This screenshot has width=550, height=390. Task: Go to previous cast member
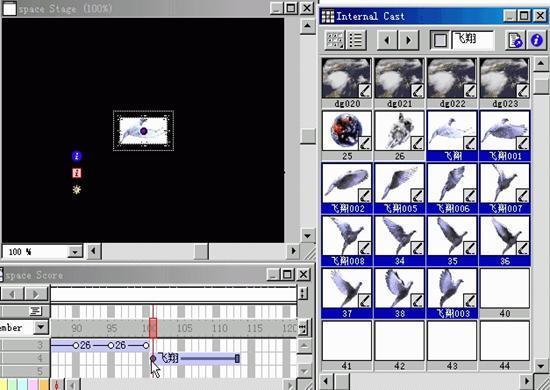click(x=387, y=40)
